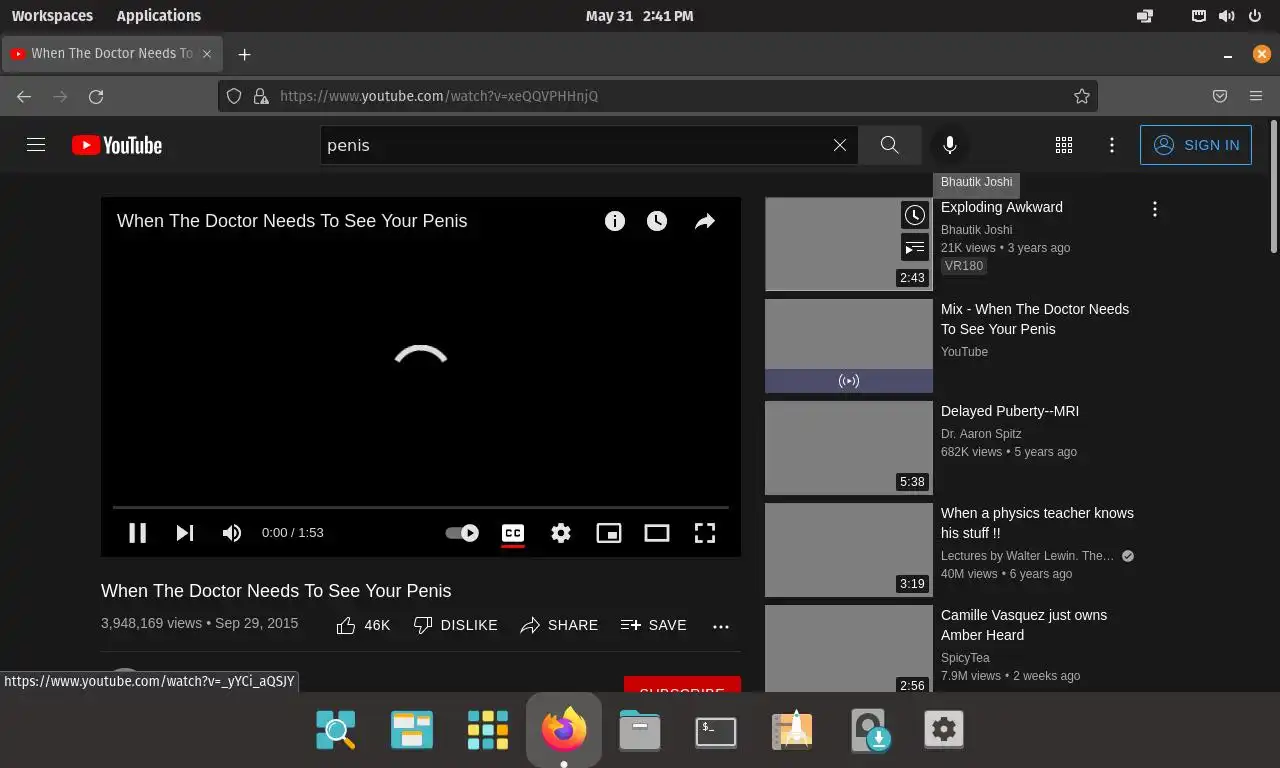Pause the video

click(138, 533)
